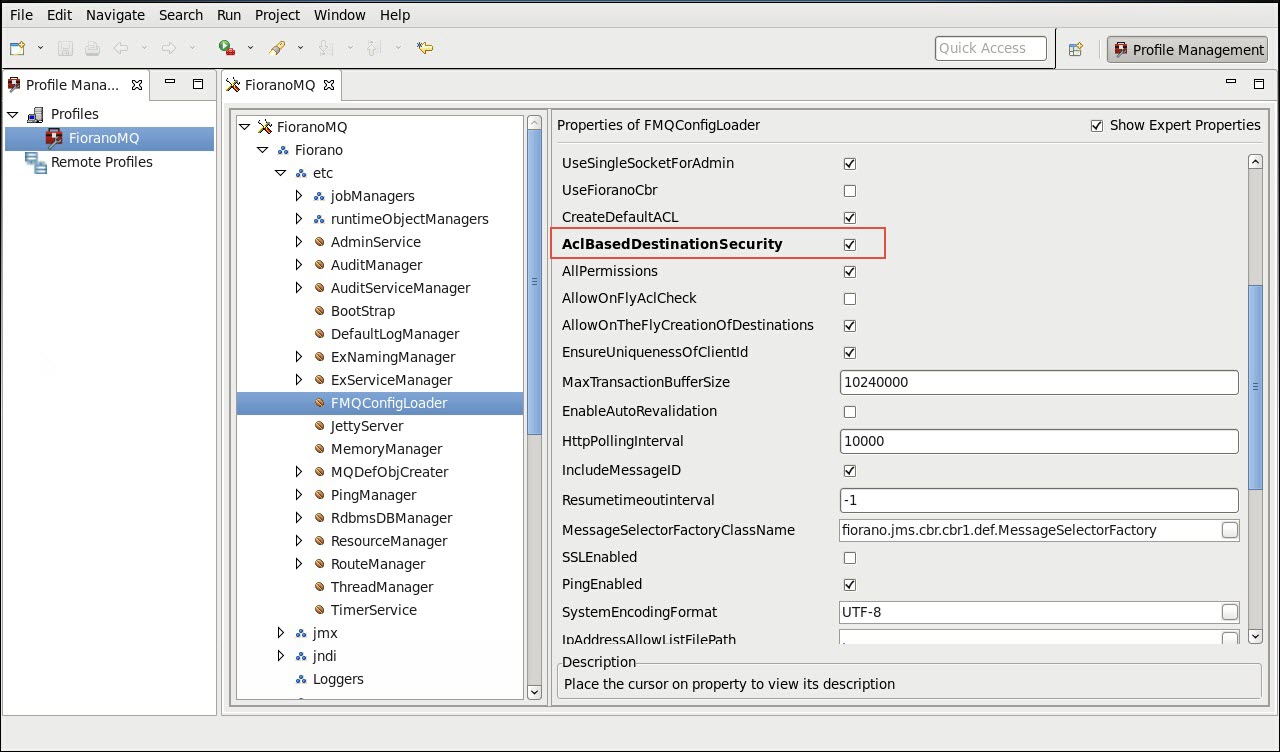Toggle UseSingleSocketForAdmin checkbox
1280x752 pixels.
850,163
